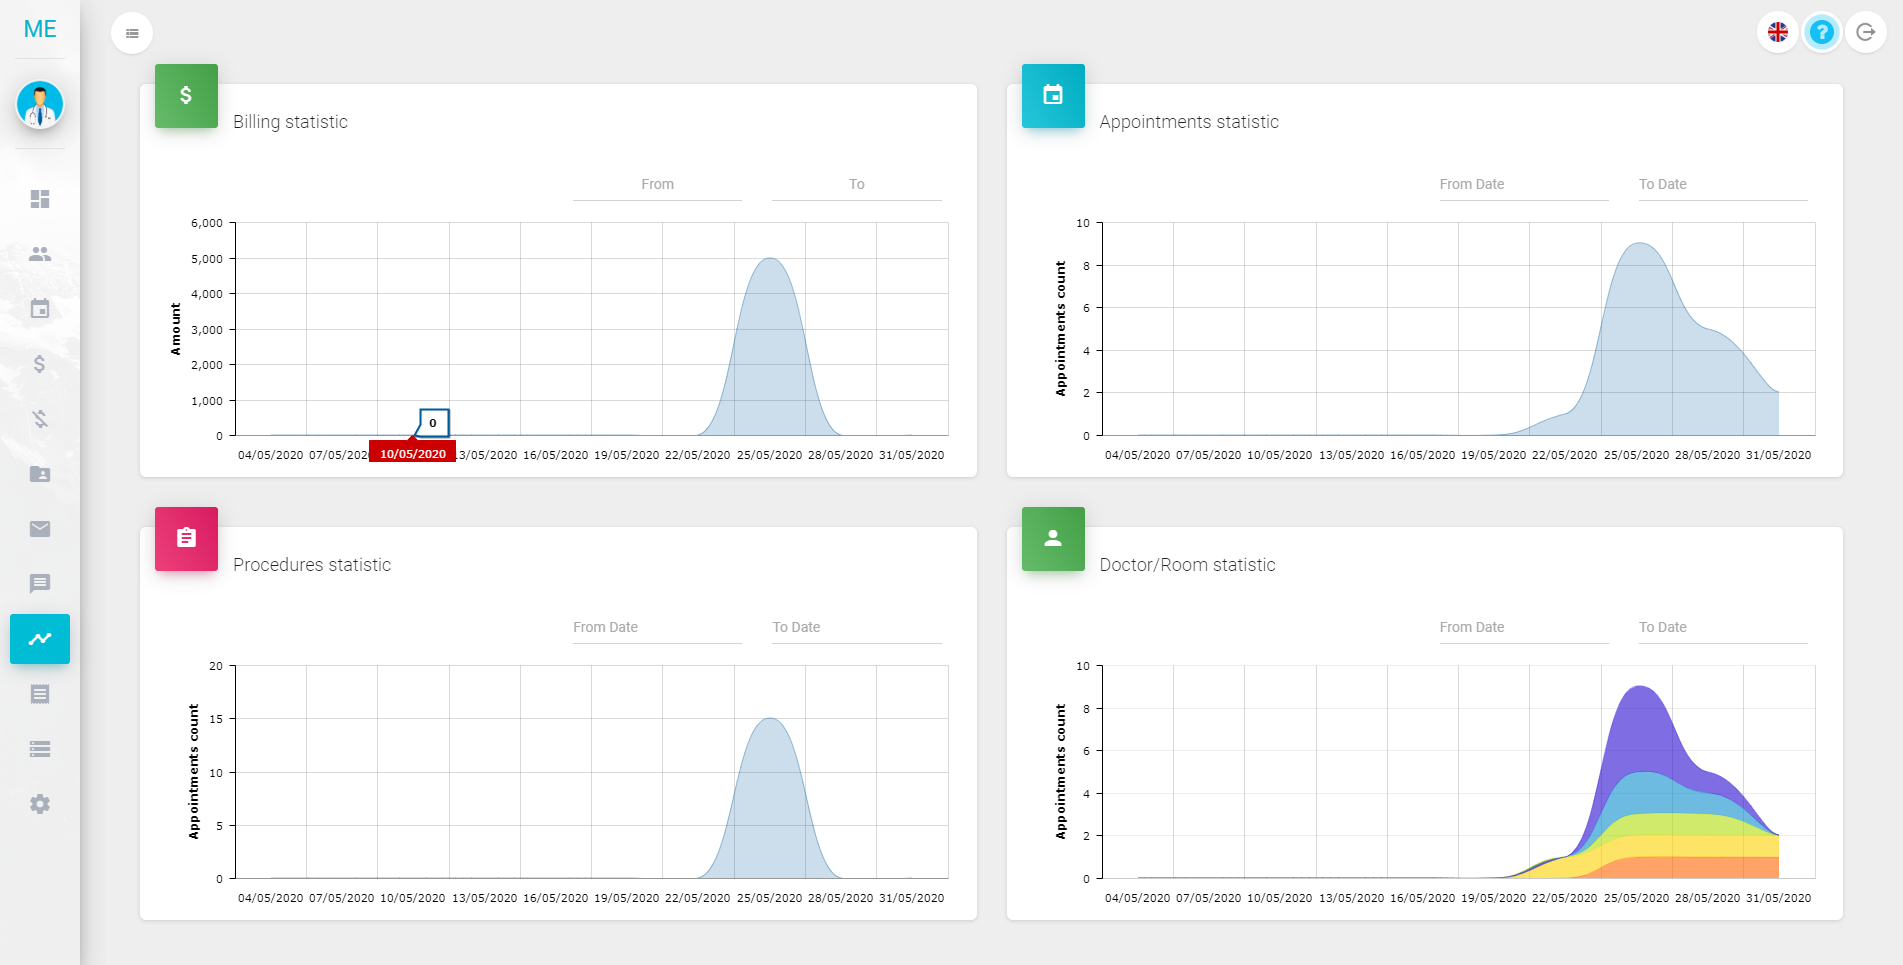Viewport: 1903px width, 965px height.
Task: Set Appointments statistic To Date field
Action: 1723,185
